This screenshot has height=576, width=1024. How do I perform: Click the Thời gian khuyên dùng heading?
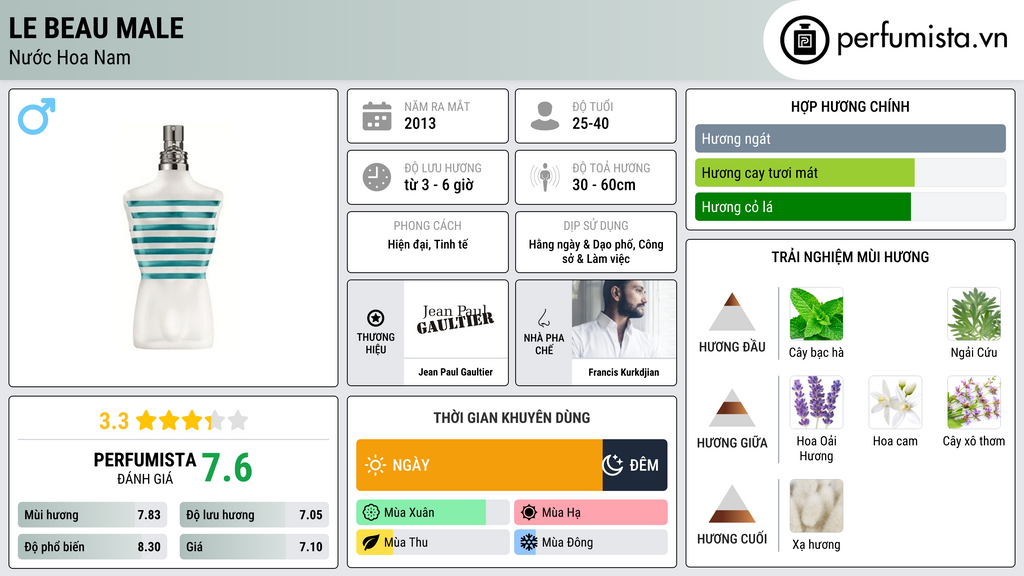(512, 418)
